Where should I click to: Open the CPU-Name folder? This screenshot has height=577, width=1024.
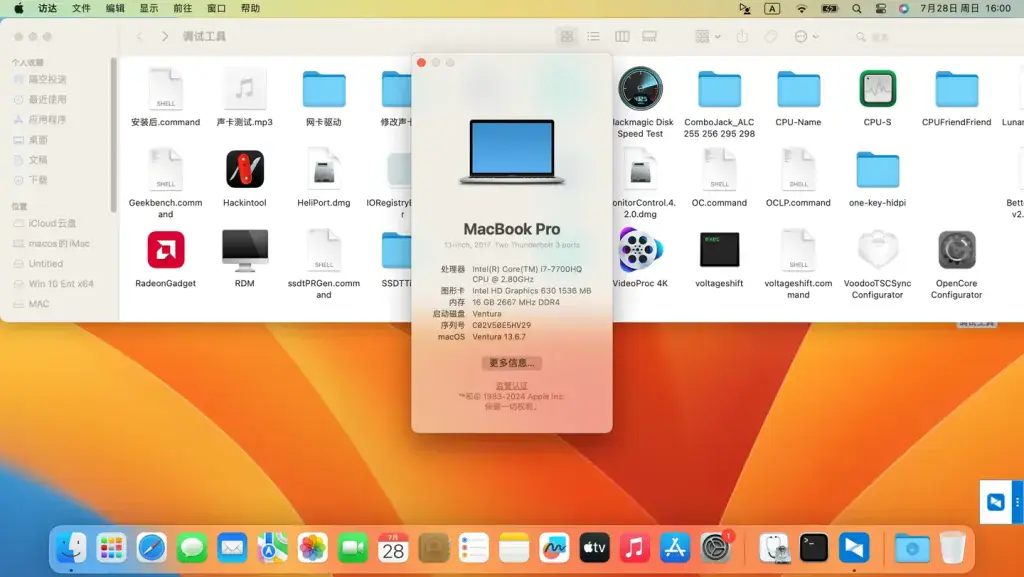(798, 89)
